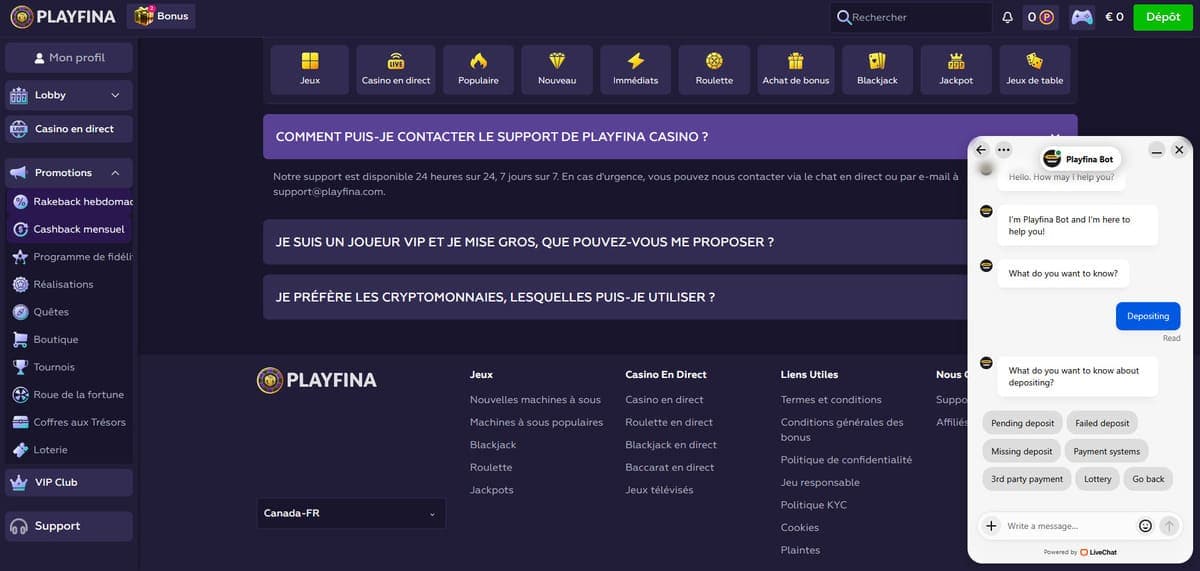Choose Go back quick reply in chat

(1148, 479)
